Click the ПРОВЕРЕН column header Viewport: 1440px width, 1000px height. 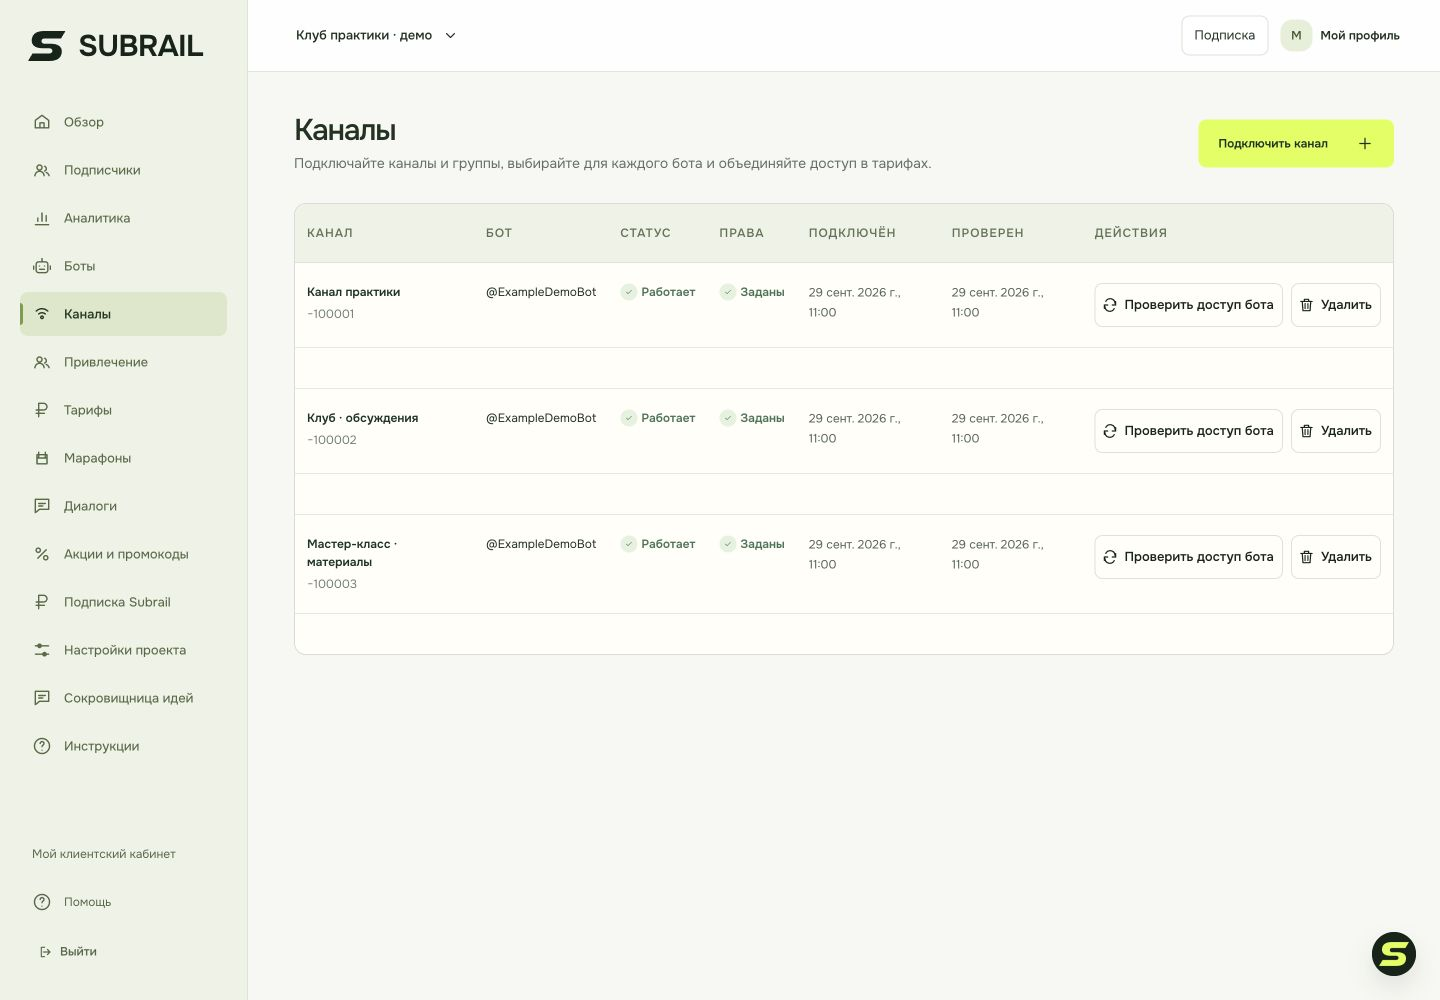(x=988, y=233)
